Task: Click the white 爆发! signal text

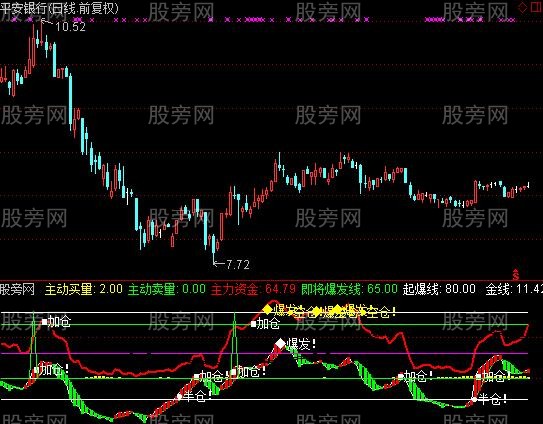Action: coord(302,344)
